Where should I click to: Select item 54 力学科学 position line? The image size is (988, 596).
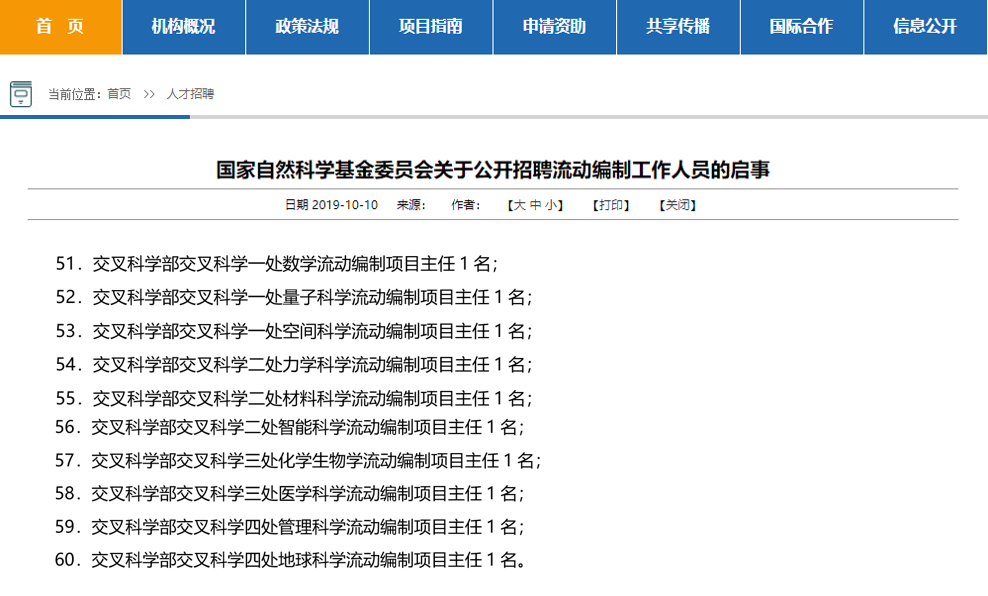[x=294, y=364]
